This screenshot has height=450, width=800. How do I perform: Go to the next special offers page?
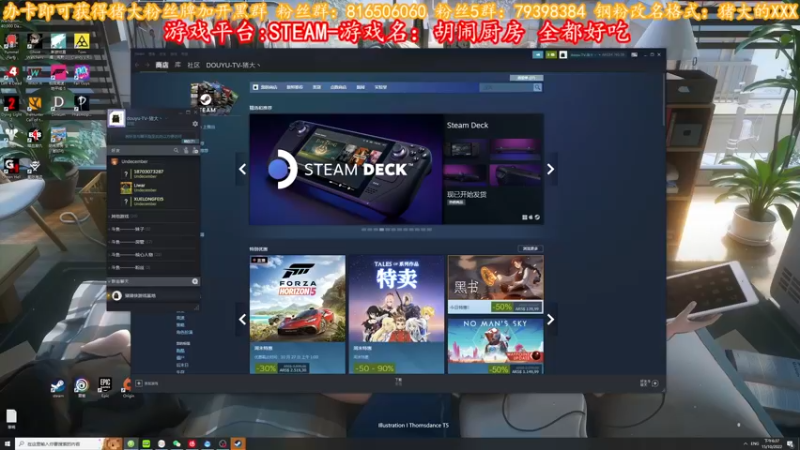(x=550, y=319)
